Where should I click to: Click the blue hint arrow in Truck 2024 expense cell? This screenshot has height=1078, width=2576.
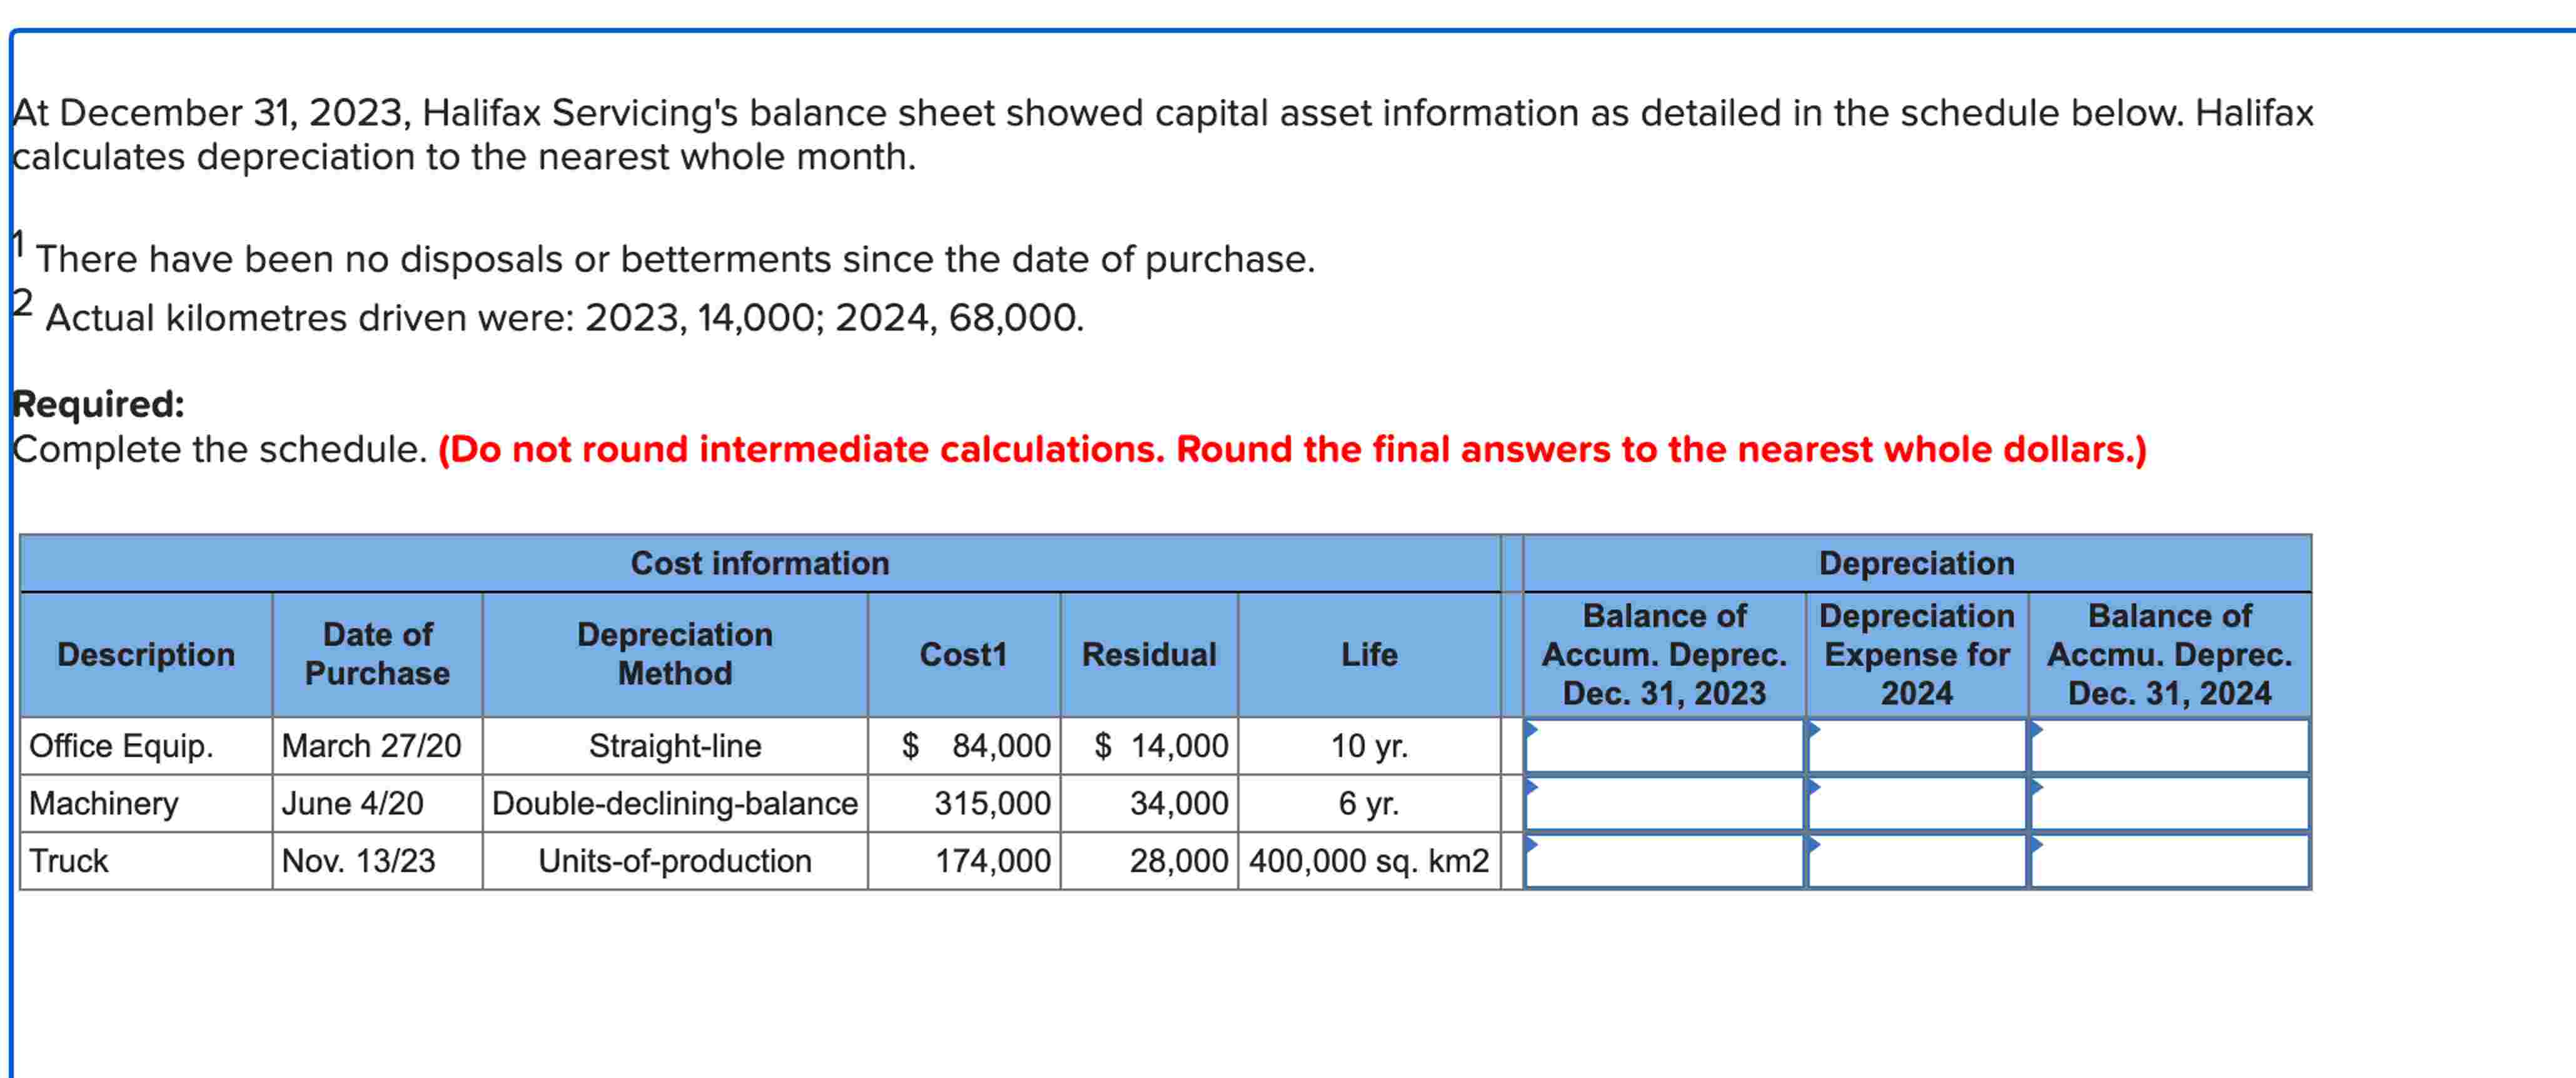coord(1815,846)
